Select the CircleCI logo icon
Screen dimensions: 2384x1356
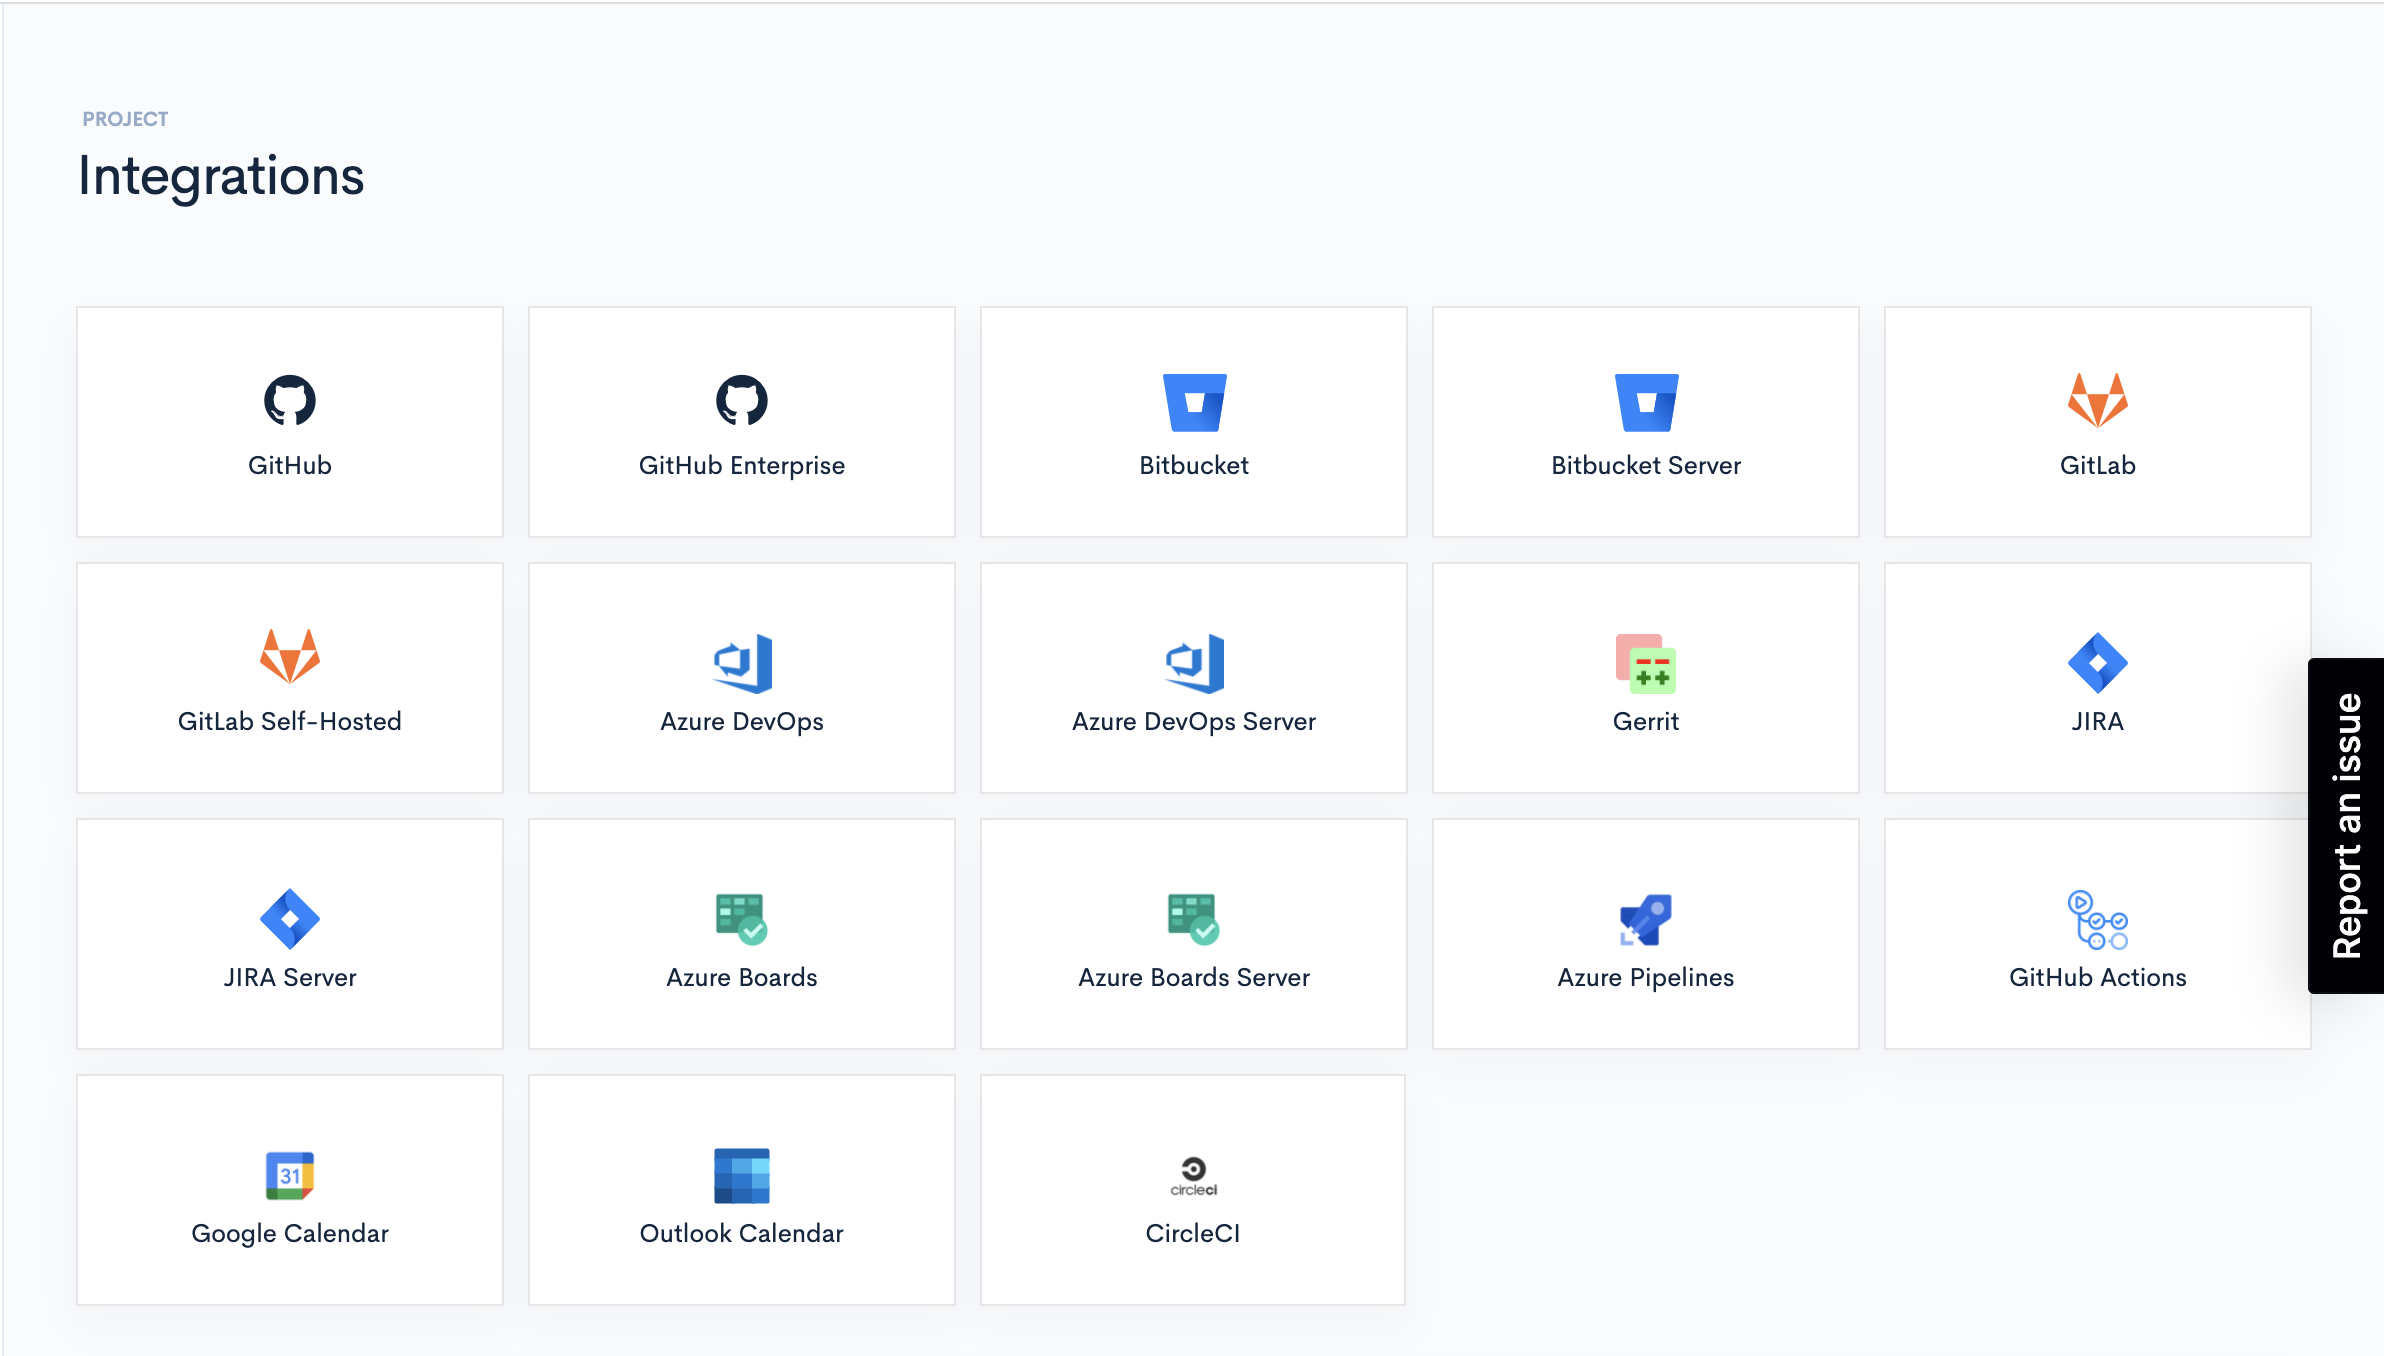point(1193,1175)
